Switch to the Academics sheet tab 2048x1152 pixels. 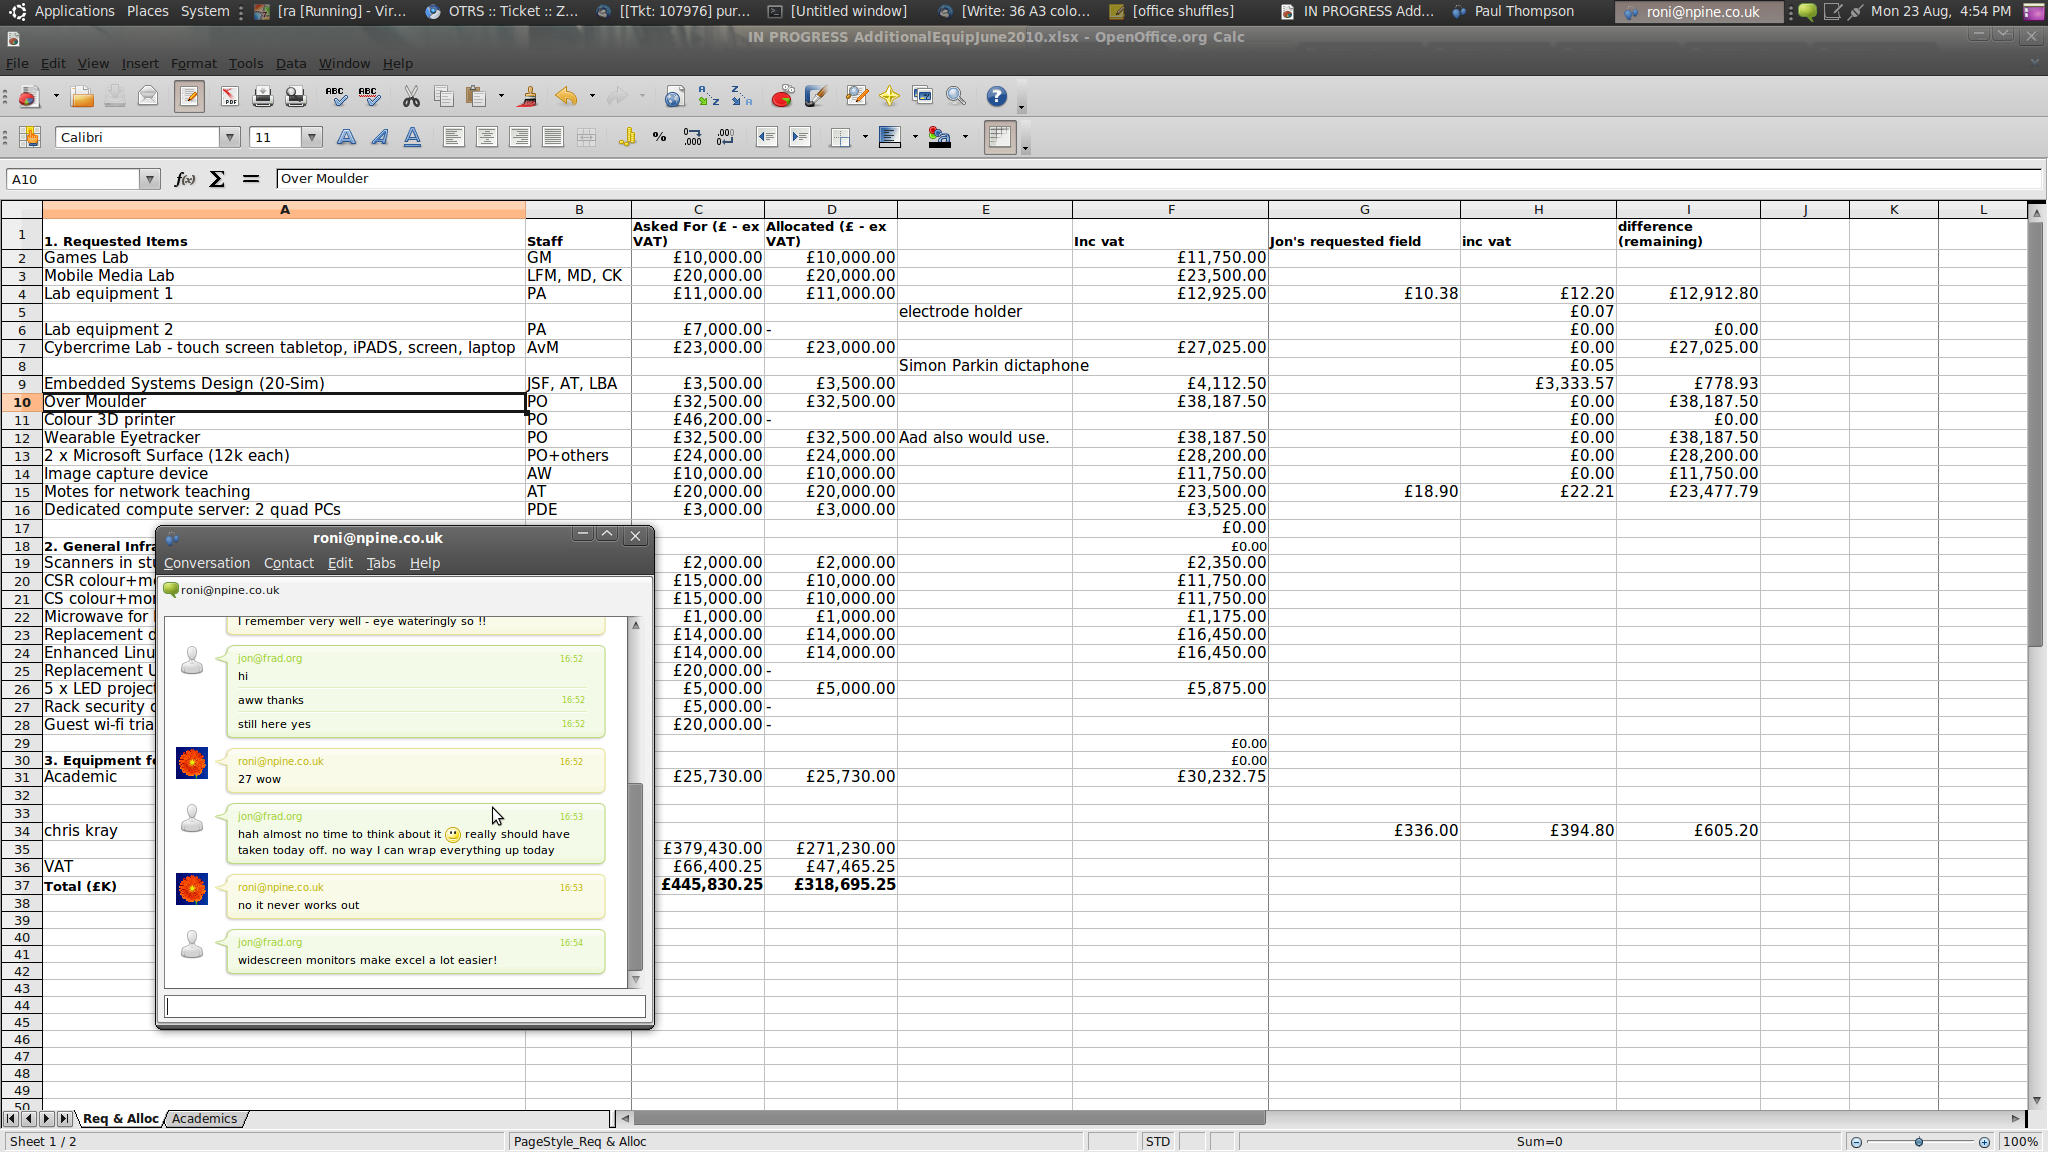pos(204,1119)
